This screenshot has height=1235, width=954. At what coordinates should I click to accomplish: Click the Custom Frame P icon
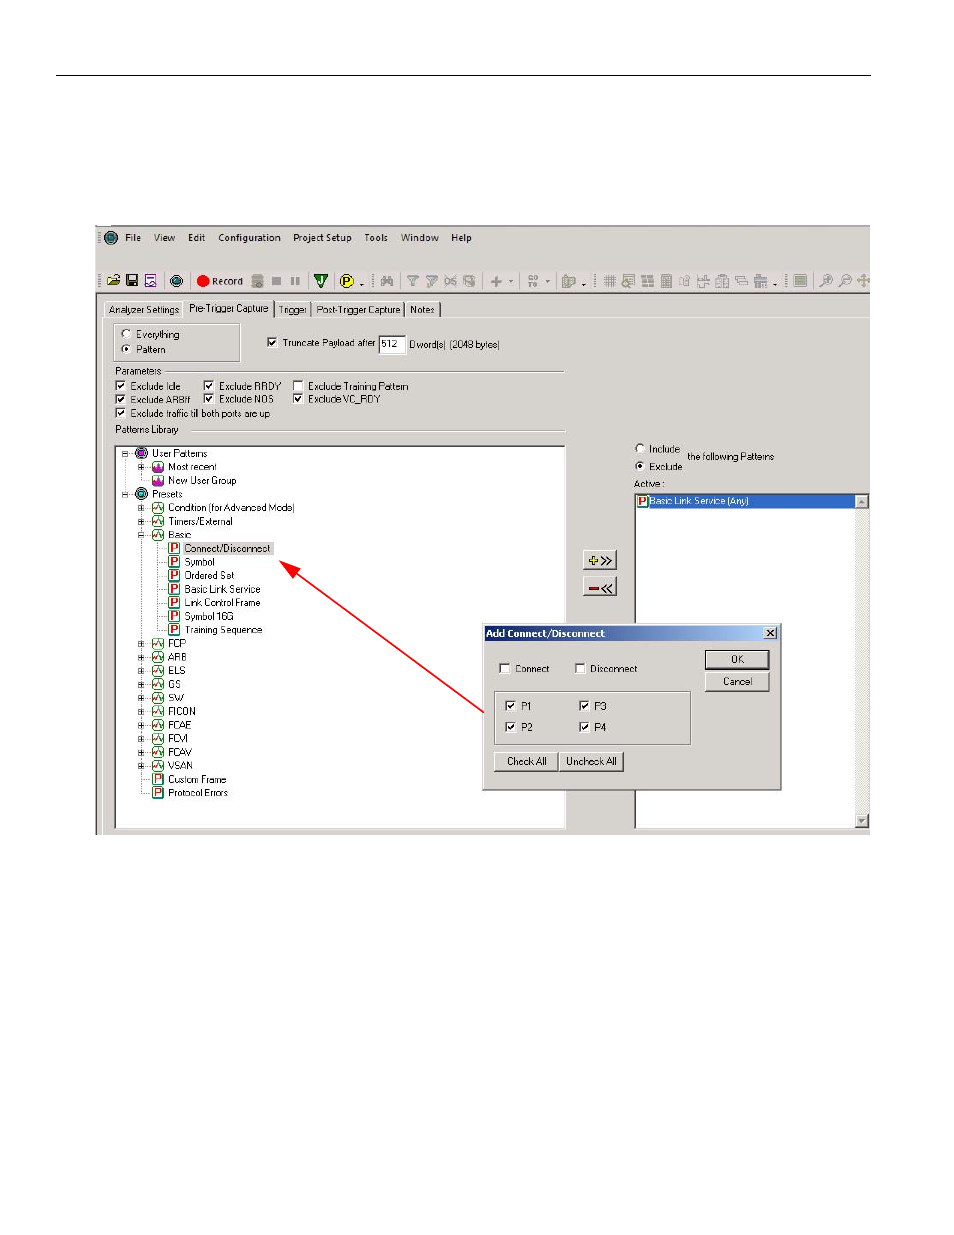(x=158, y=779)
